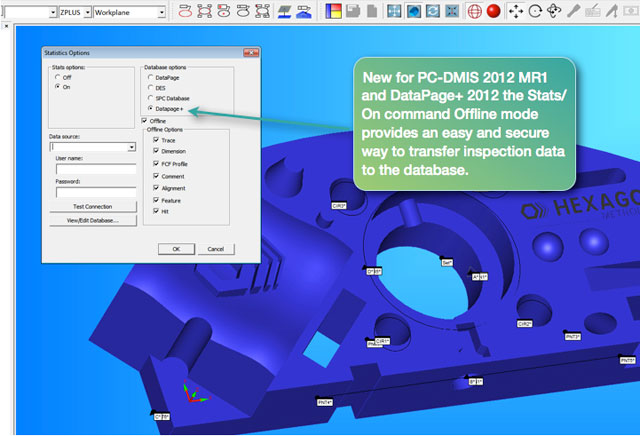Click the View/Edit Database button
Image resolution: width=640 pixels, height=436 pixels.
coord(93,220)
